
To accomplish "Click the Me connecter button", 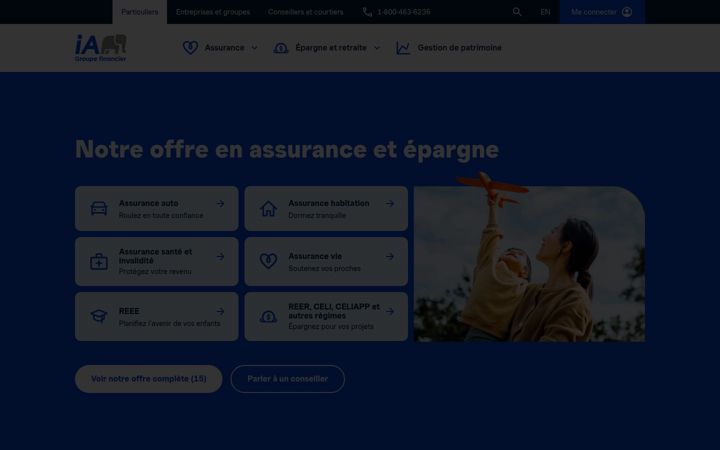I will (602, 12).
